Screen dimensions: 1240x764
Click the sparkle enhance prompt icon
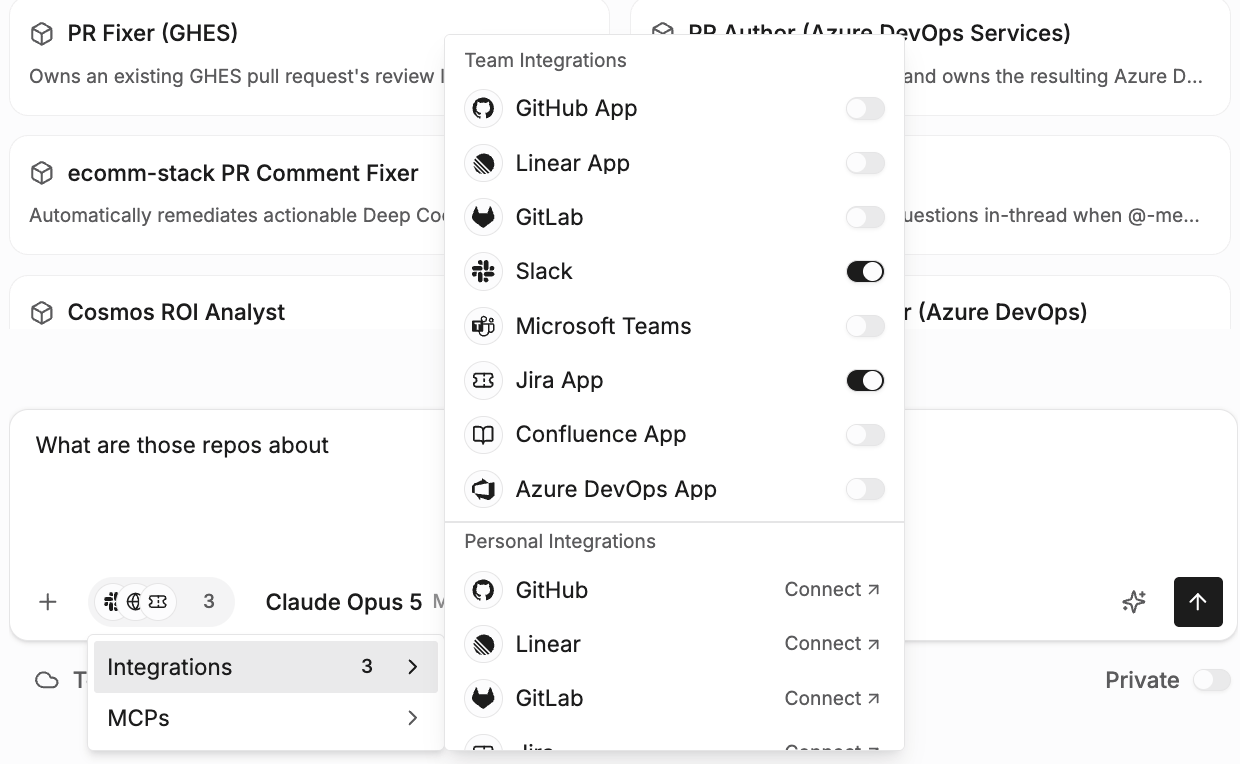(x=1134, y=602)
